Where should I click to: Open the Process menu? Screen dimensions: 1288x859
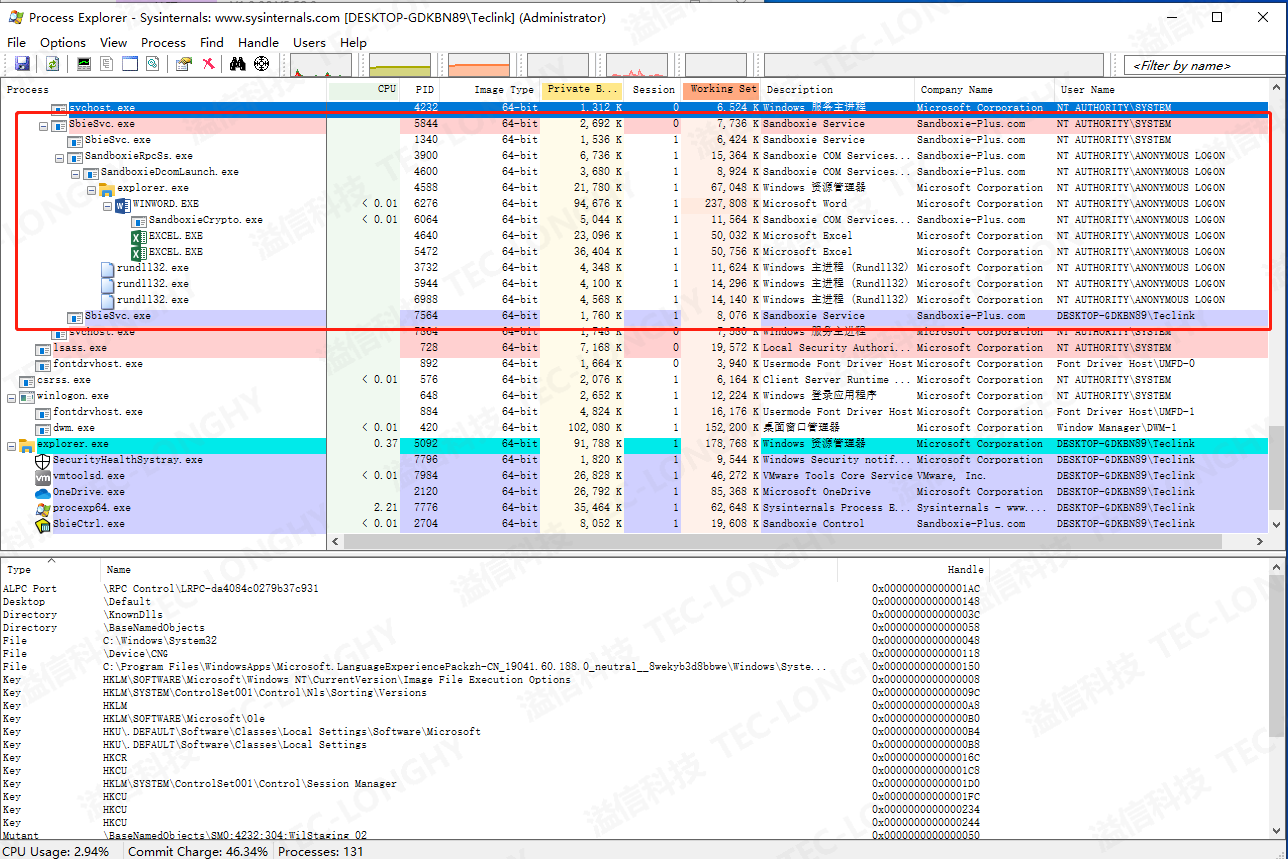tap(163, 42)
